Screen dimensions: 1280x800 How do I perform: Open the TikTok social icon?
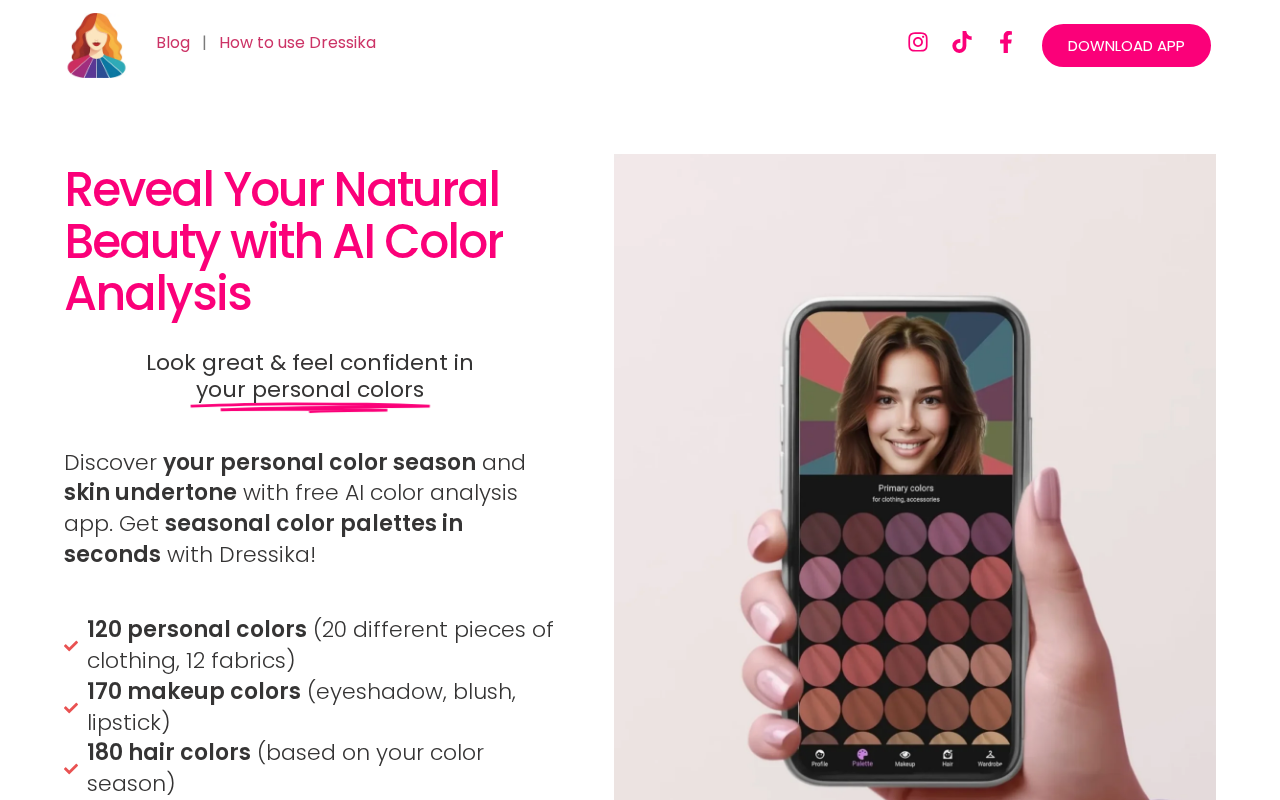(962, 42)
